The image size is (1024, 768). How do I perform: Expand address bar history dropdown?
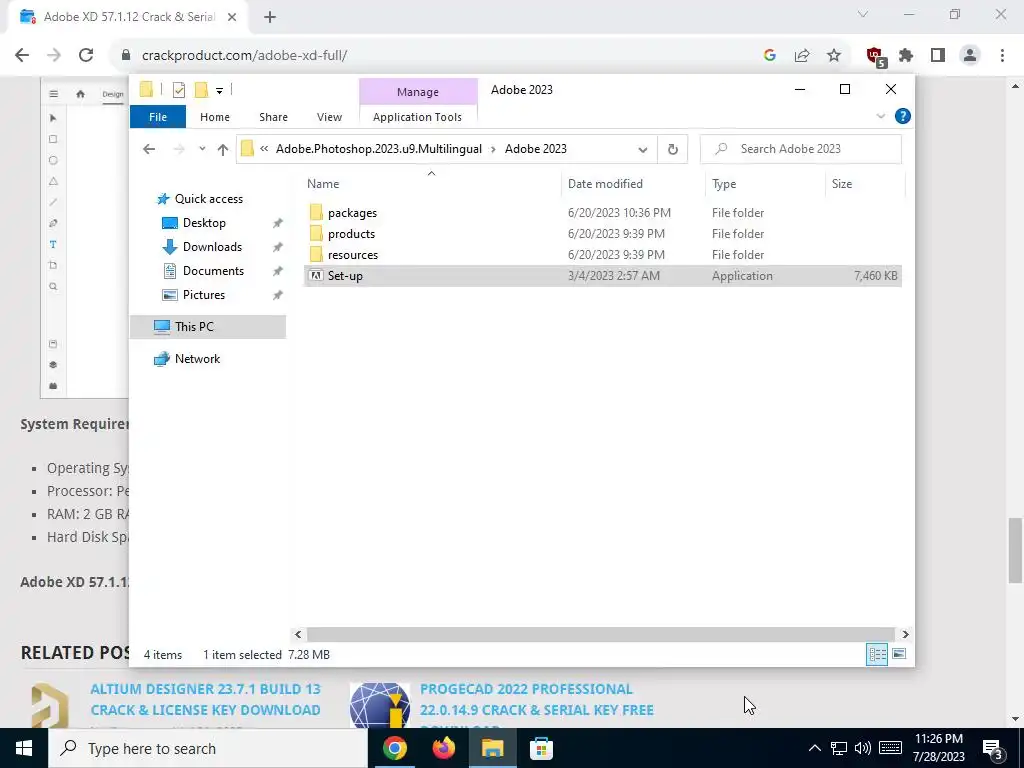pyautogui.click(x=643, y=150)
